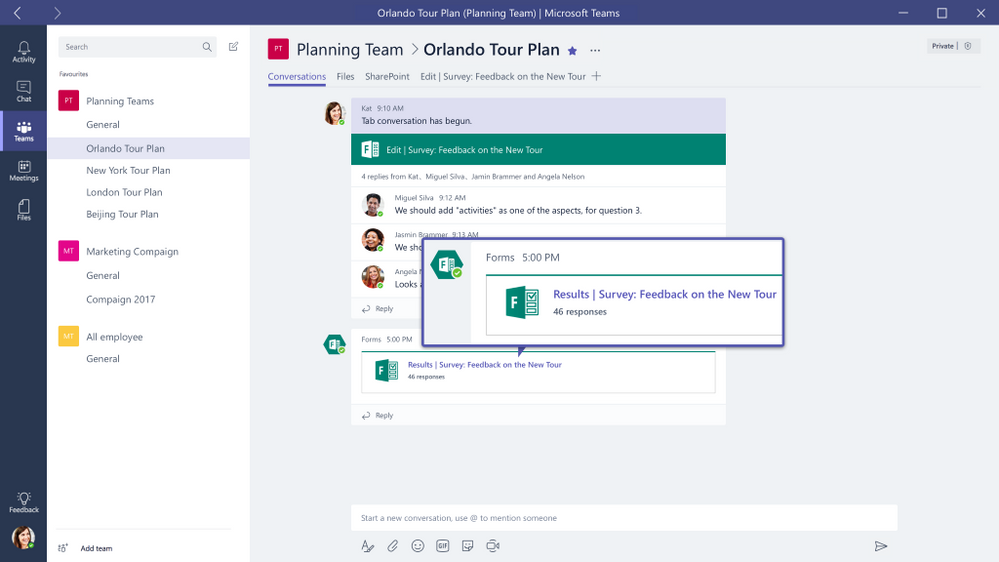
Task: Start a video meeting from compose bar
Action: tap(493, 546)
